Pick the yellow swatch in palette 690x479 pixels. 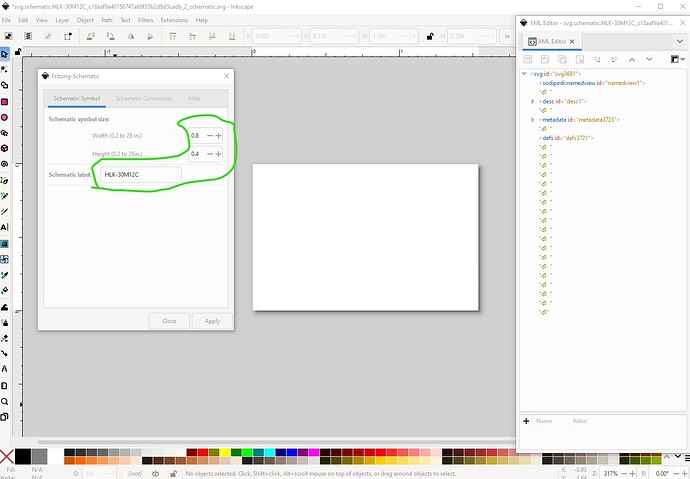pos(225,453)
